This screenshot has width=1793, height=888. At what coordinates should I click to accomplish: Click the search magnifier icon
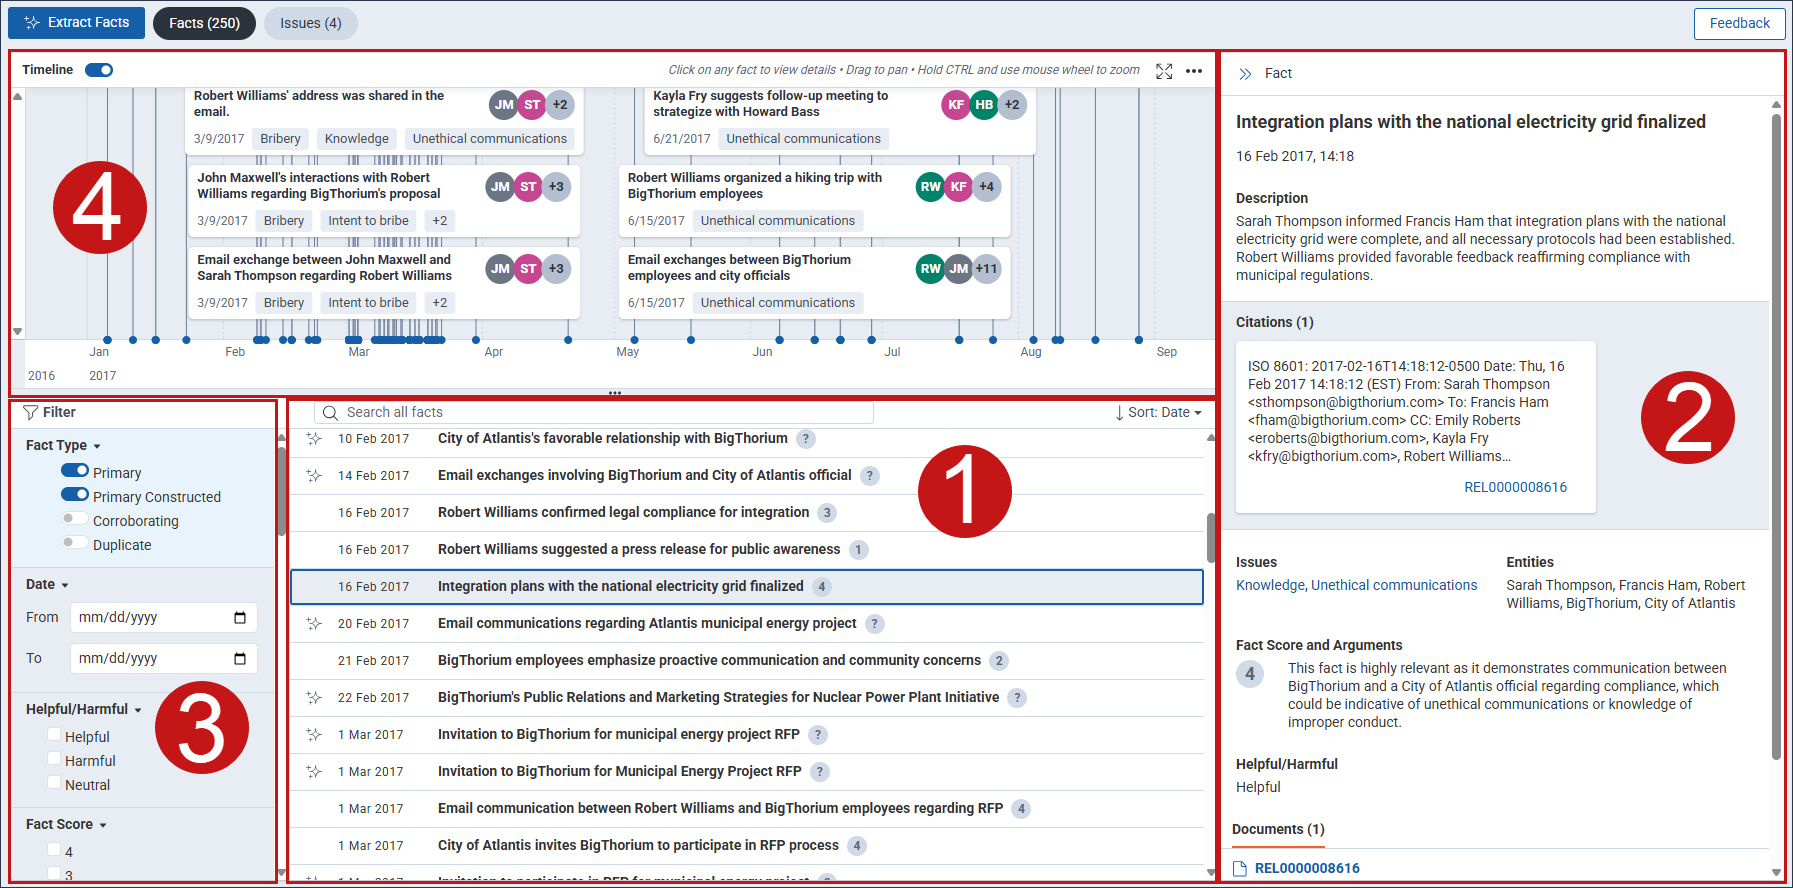(331, 412)
